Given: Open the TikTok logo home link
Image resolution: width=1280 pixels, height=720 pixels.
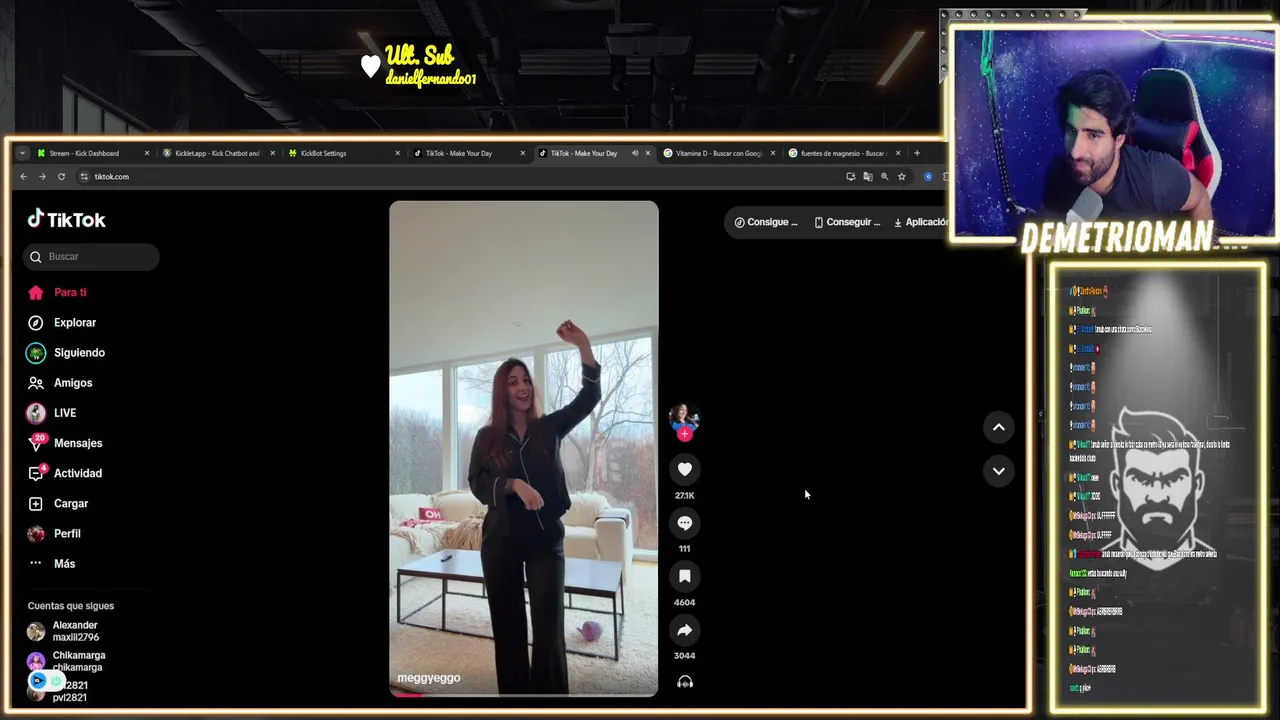Looking at the screenshot, I should (66, 219).
